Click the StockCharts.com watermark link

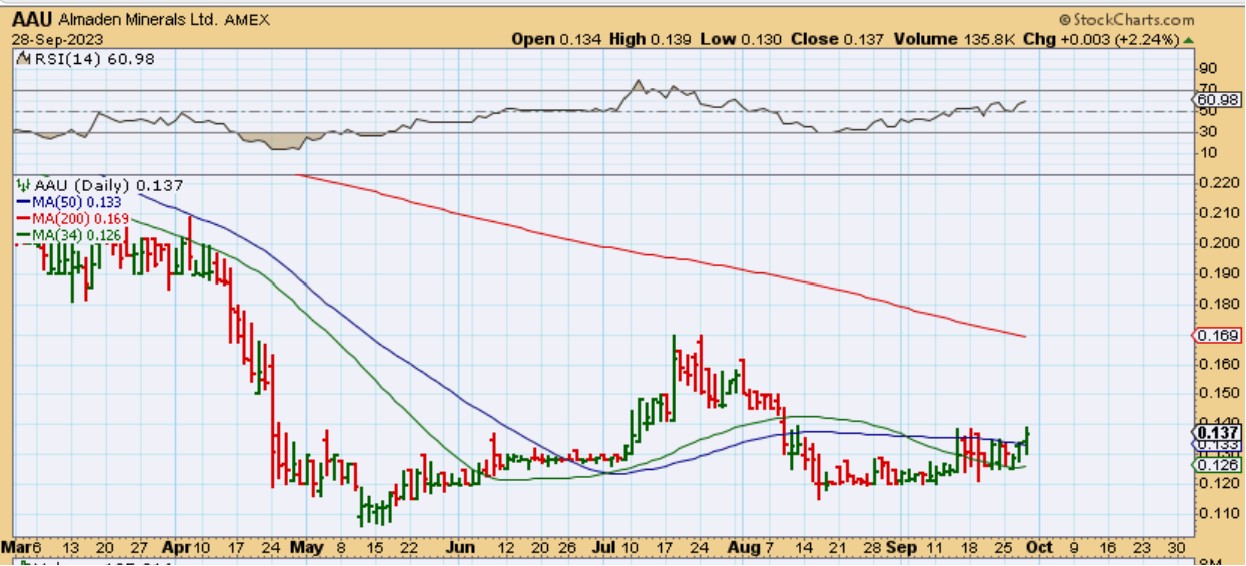pos(1126,20)
